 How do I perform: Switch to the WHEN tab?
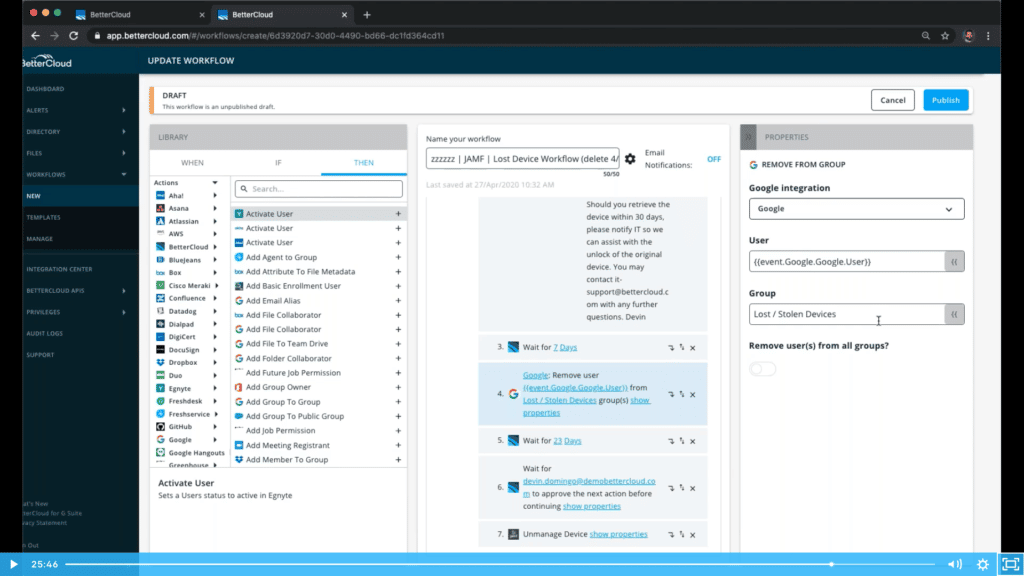pyautogui.click(x=192, y=163)
